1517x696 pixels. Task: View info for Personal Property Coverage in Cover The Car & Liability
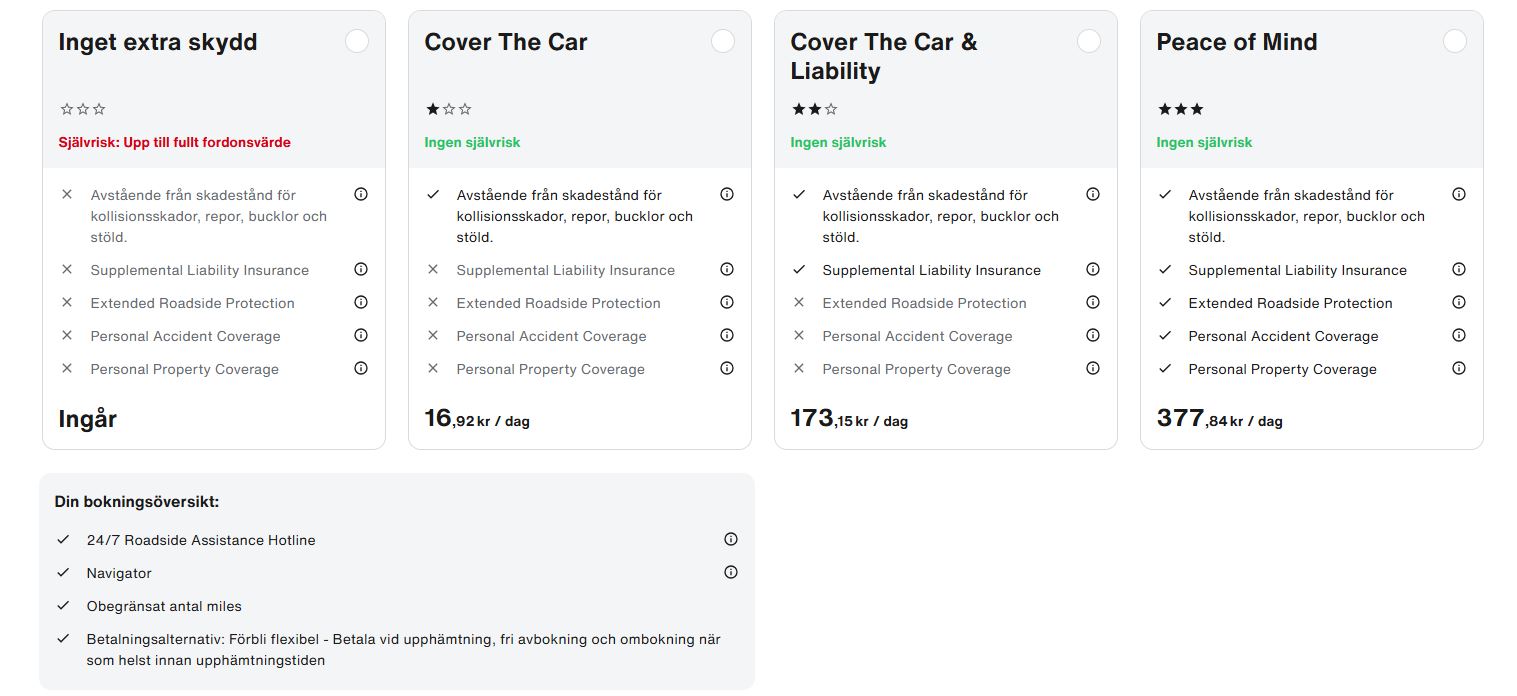click(1093, 368)
